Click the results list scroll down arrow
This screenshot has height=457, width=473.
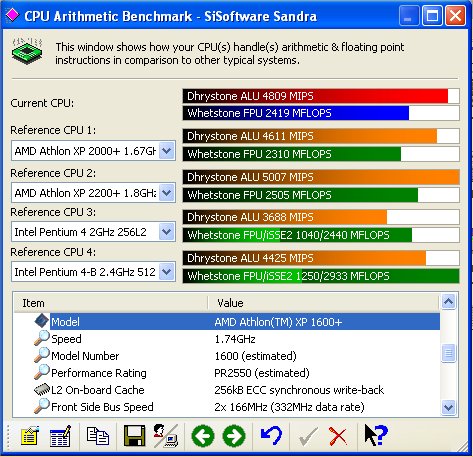(448, 407)
